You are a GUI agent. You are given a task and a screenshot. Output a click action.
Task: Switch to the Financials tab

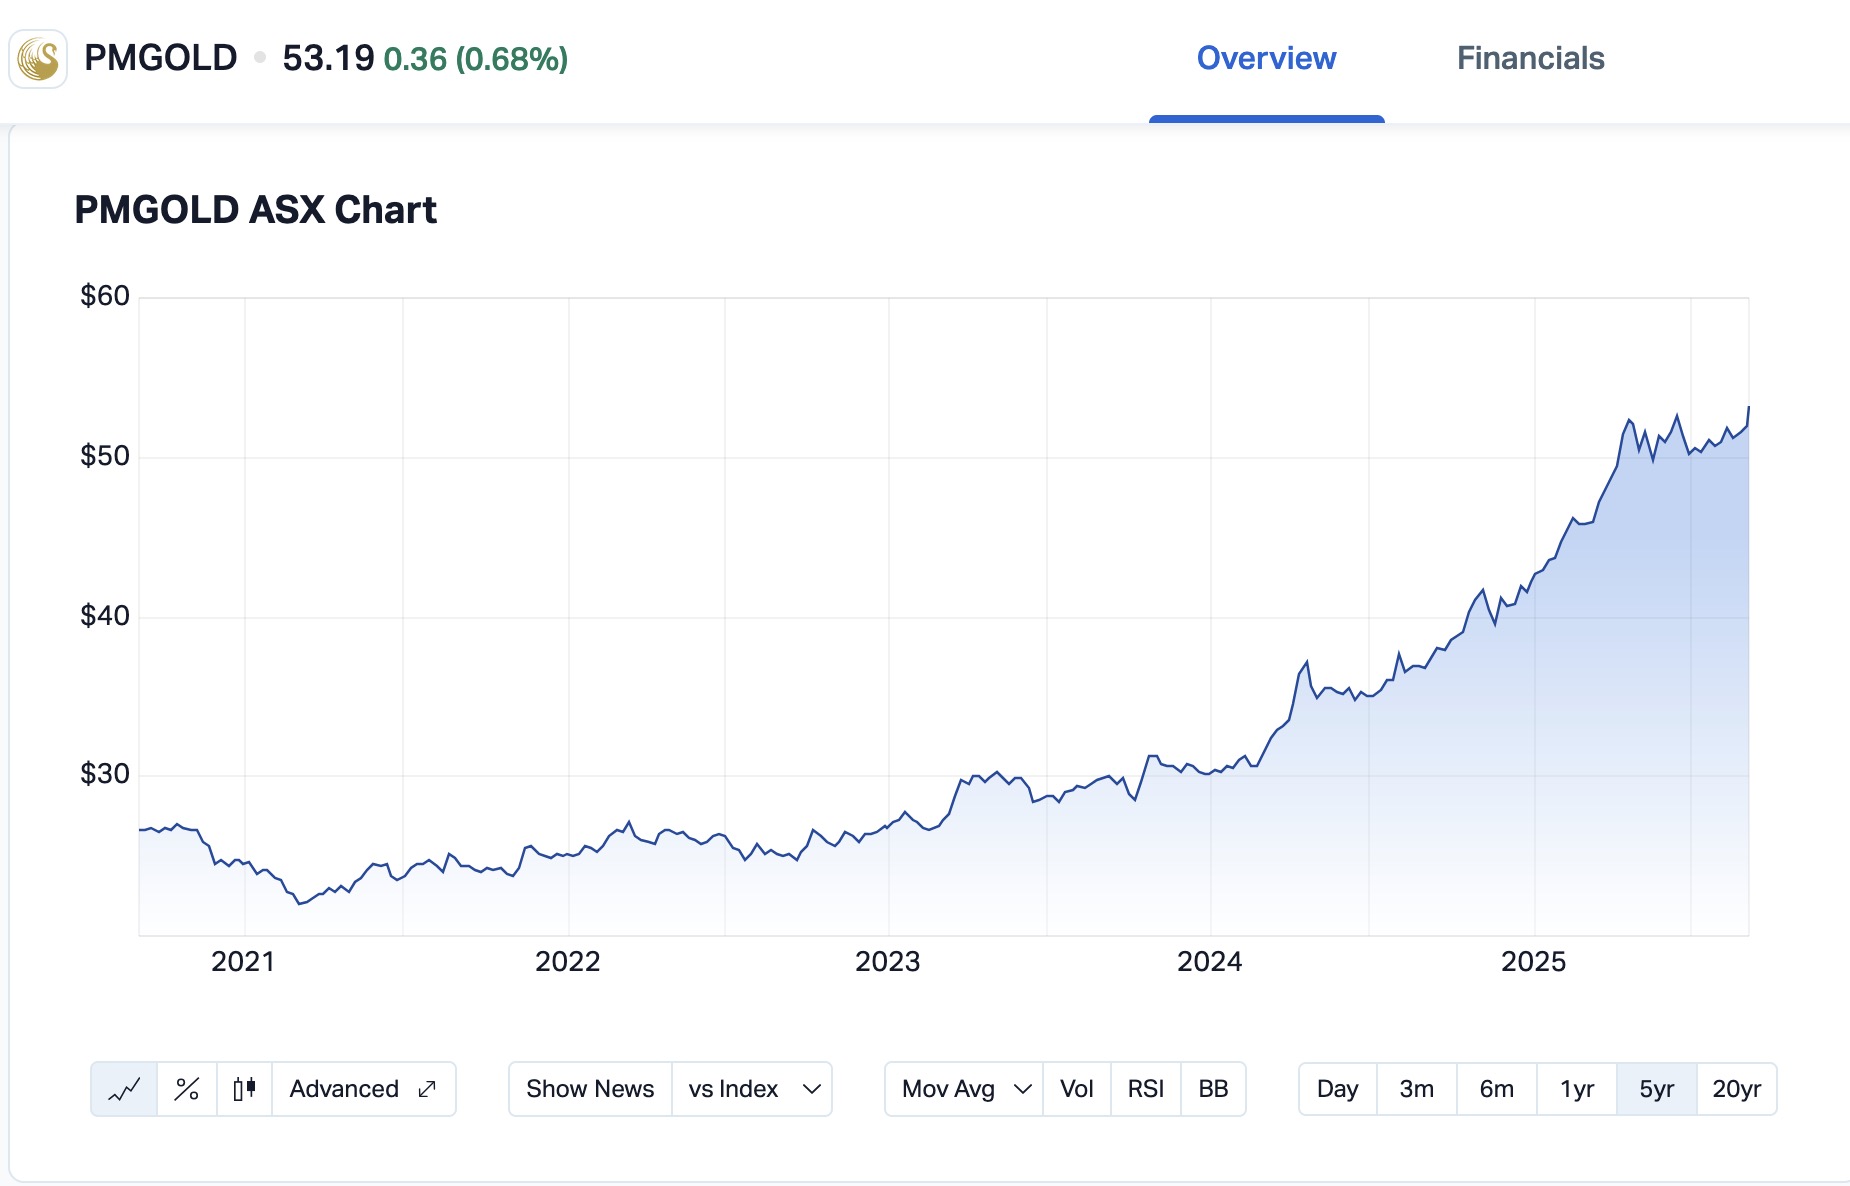[1530, 59]
